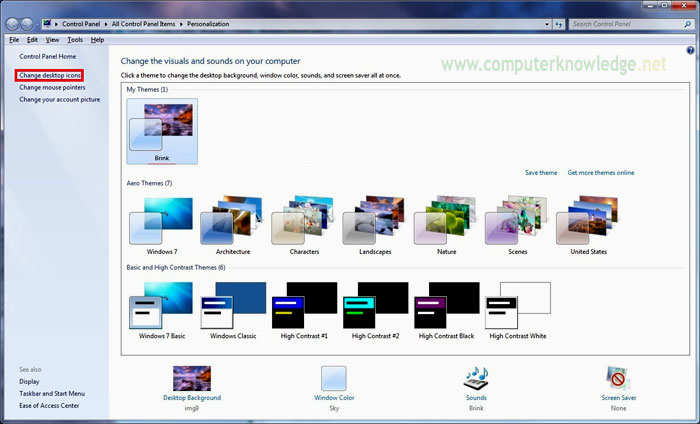Click the Window Color text link

334,398
